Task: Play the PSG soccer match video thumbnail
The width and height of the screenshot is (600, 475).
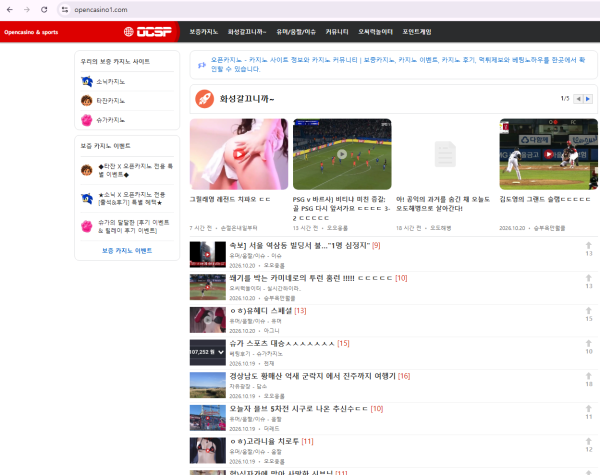Action: pos(342,154)
